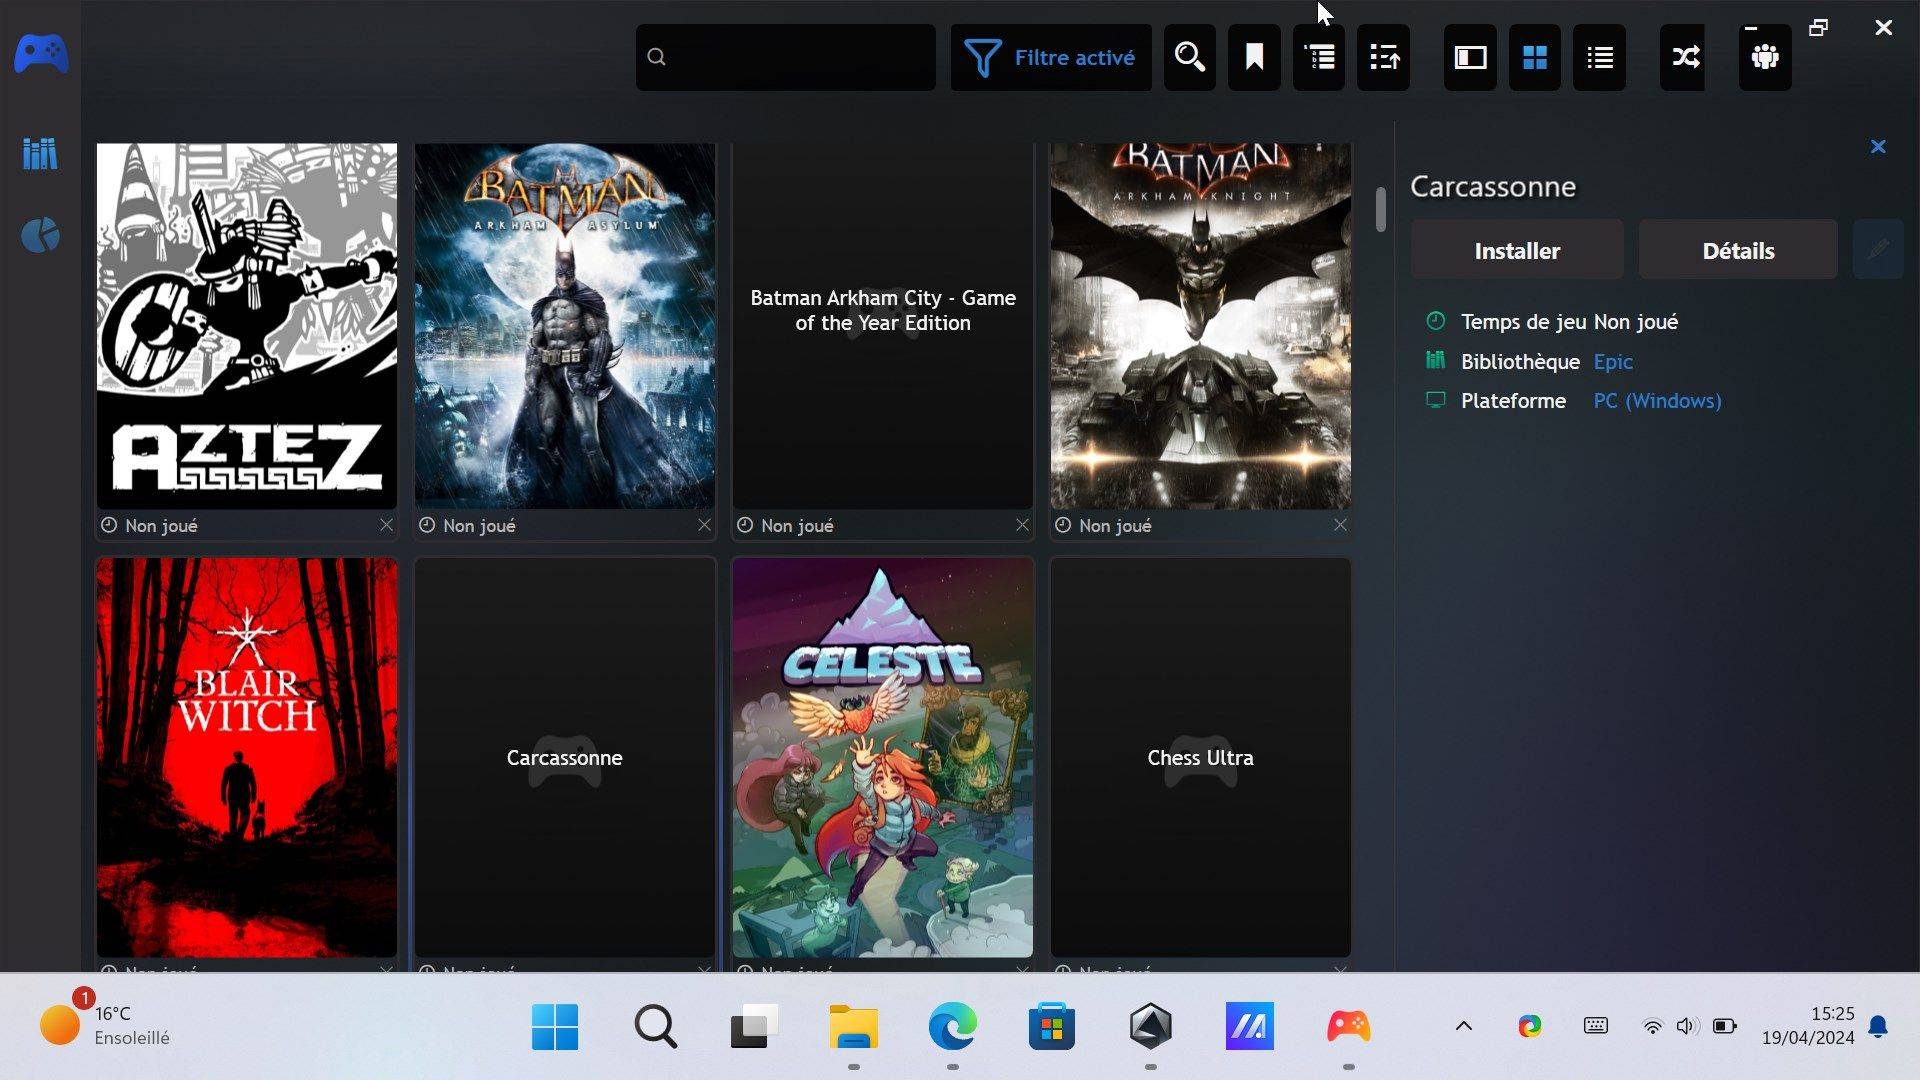Open the Playnite controller main menu icon
The width and height of the screenshot is (1920, 1080).
click(x=41, y=54)
